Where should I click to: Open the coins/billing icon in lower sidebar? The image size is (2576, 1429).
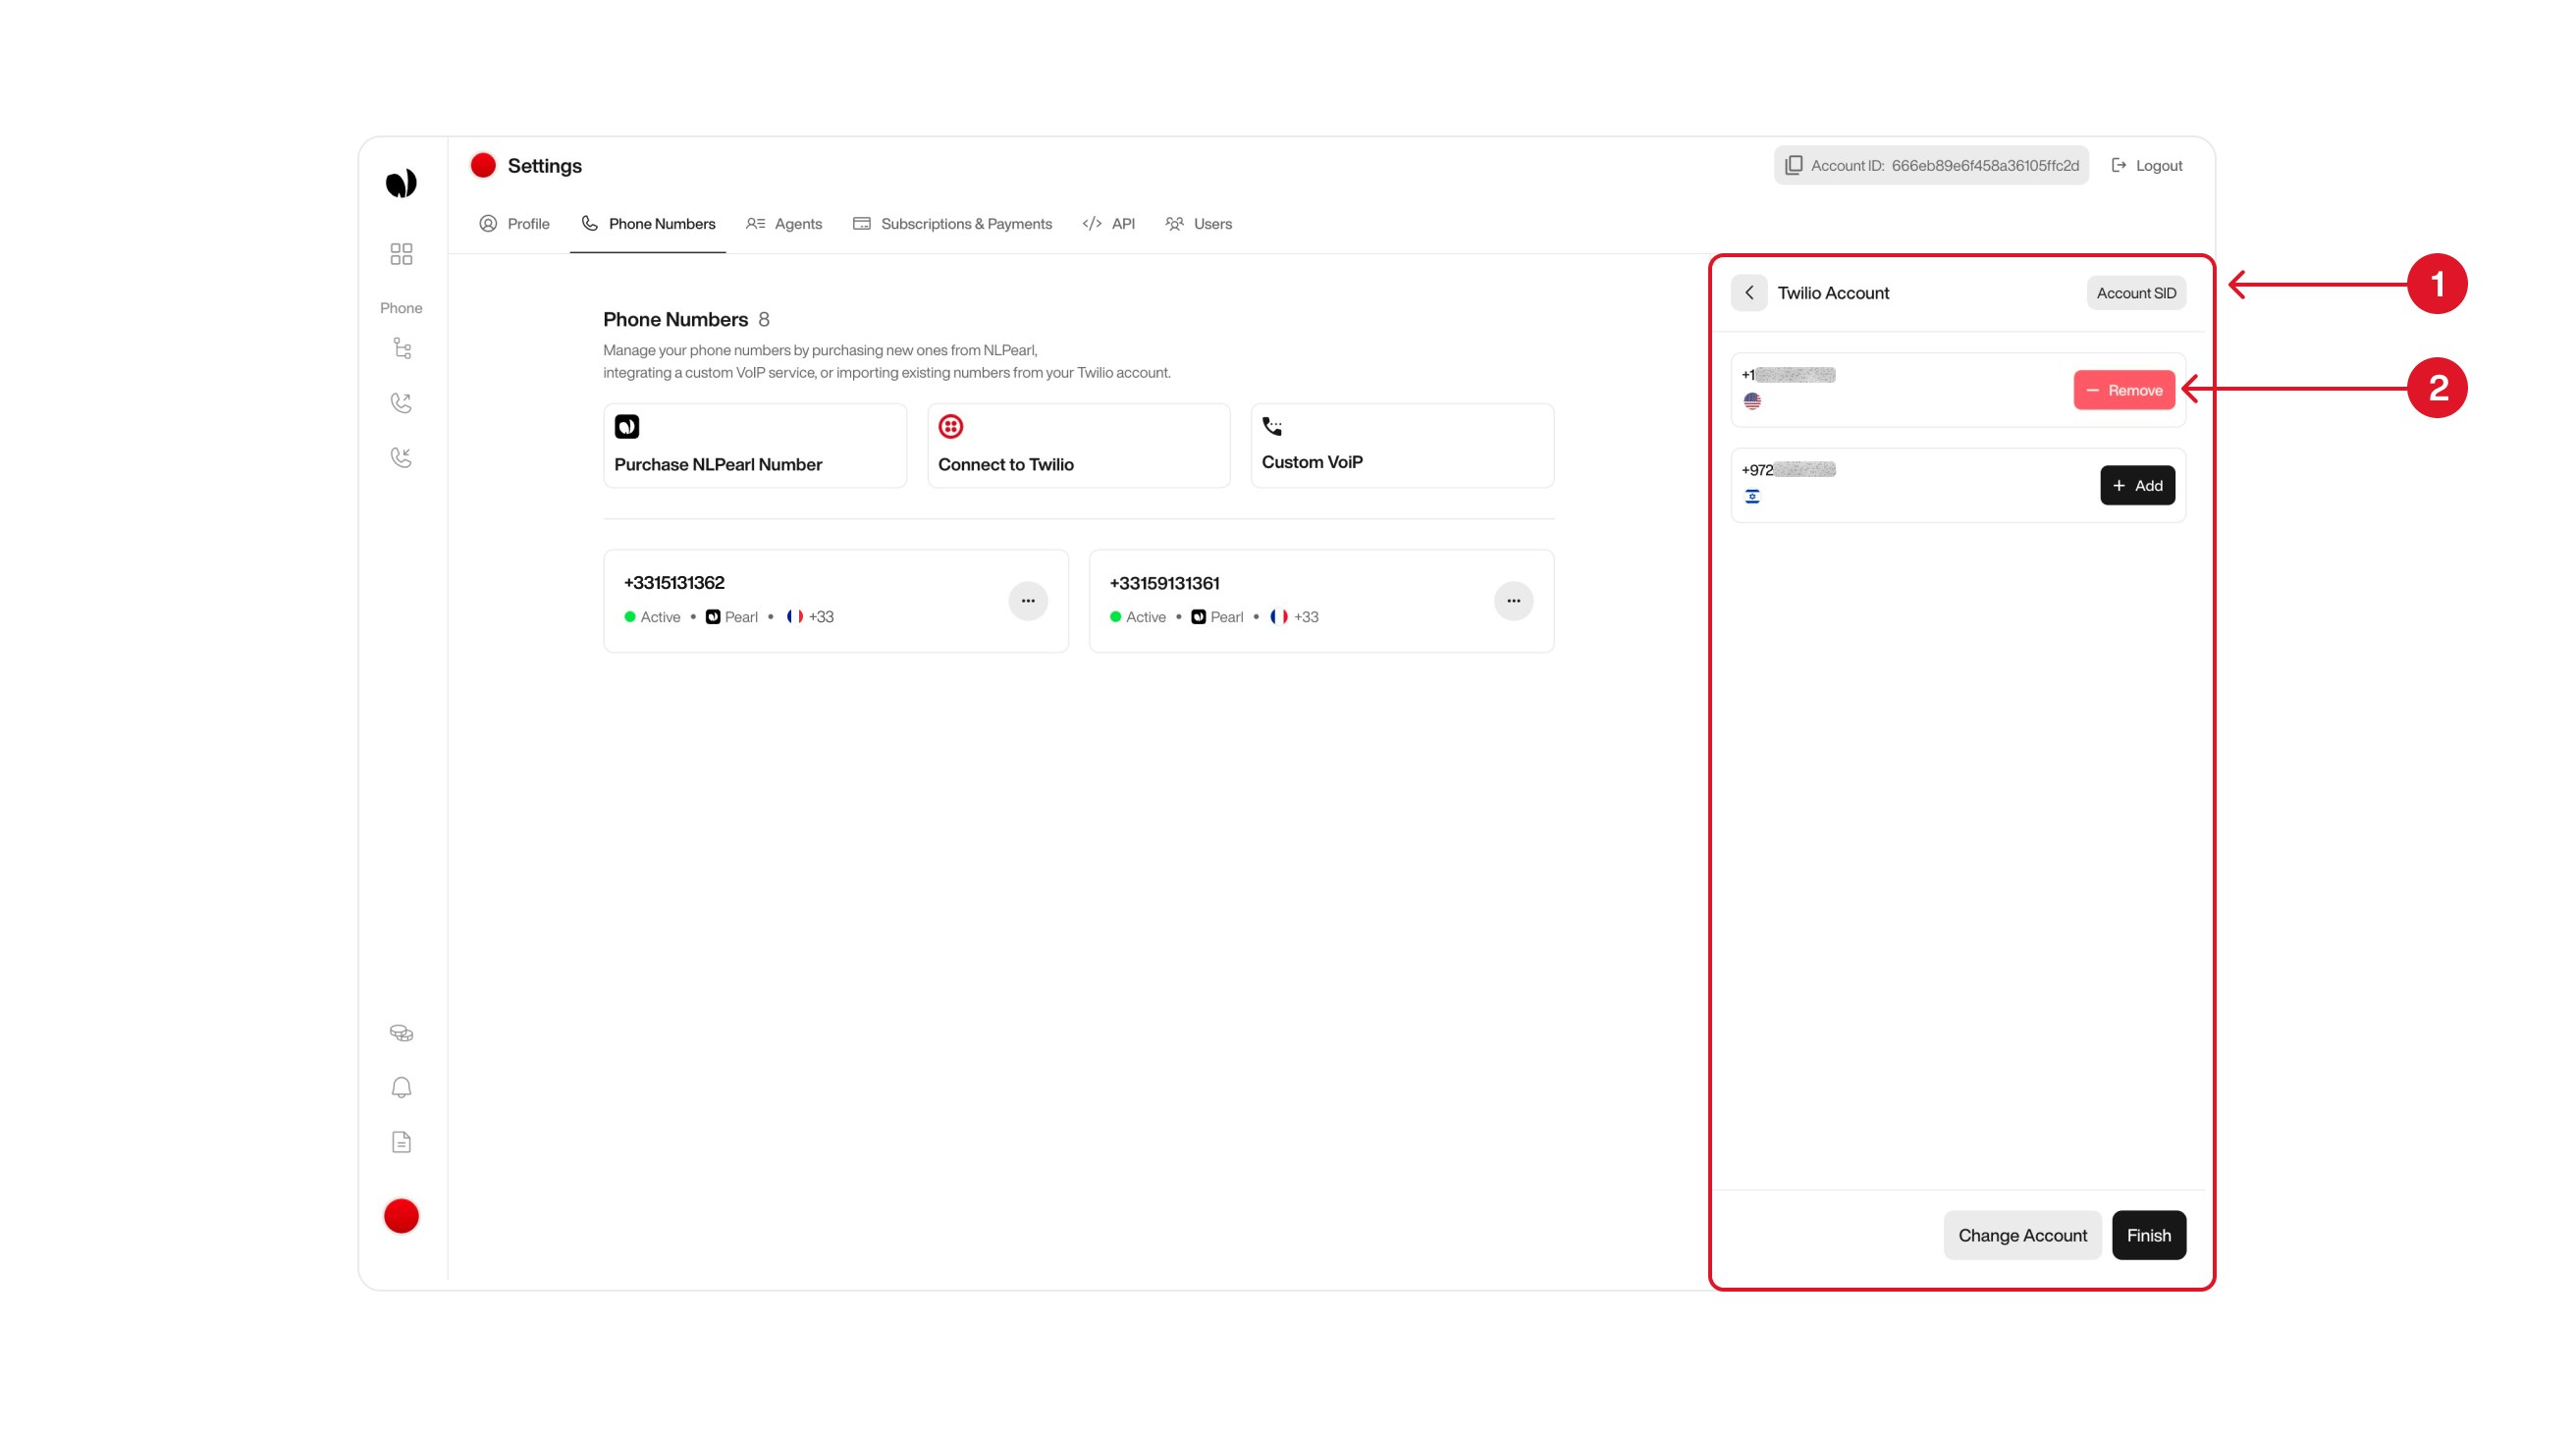[401, 1032]
